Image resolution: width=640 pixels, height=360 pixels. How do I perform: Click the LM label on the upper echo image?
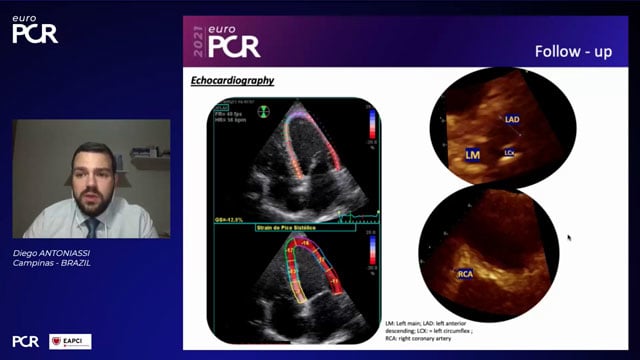pos(473,155)
